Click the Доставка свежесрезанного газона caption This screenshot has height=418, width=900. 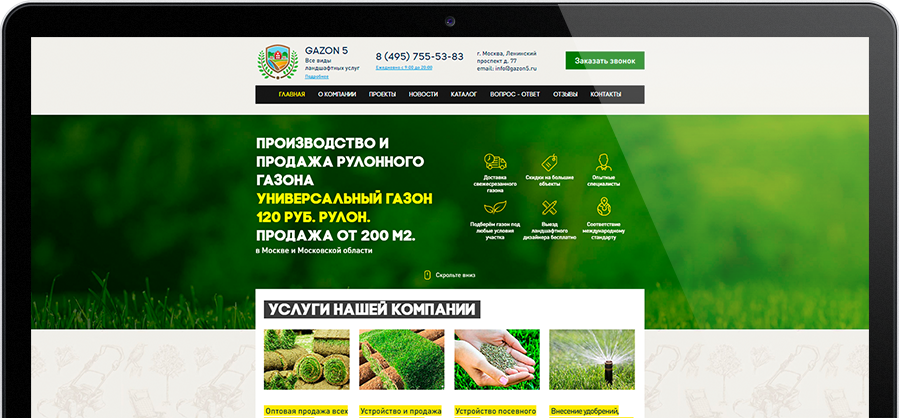coord(495,184)
